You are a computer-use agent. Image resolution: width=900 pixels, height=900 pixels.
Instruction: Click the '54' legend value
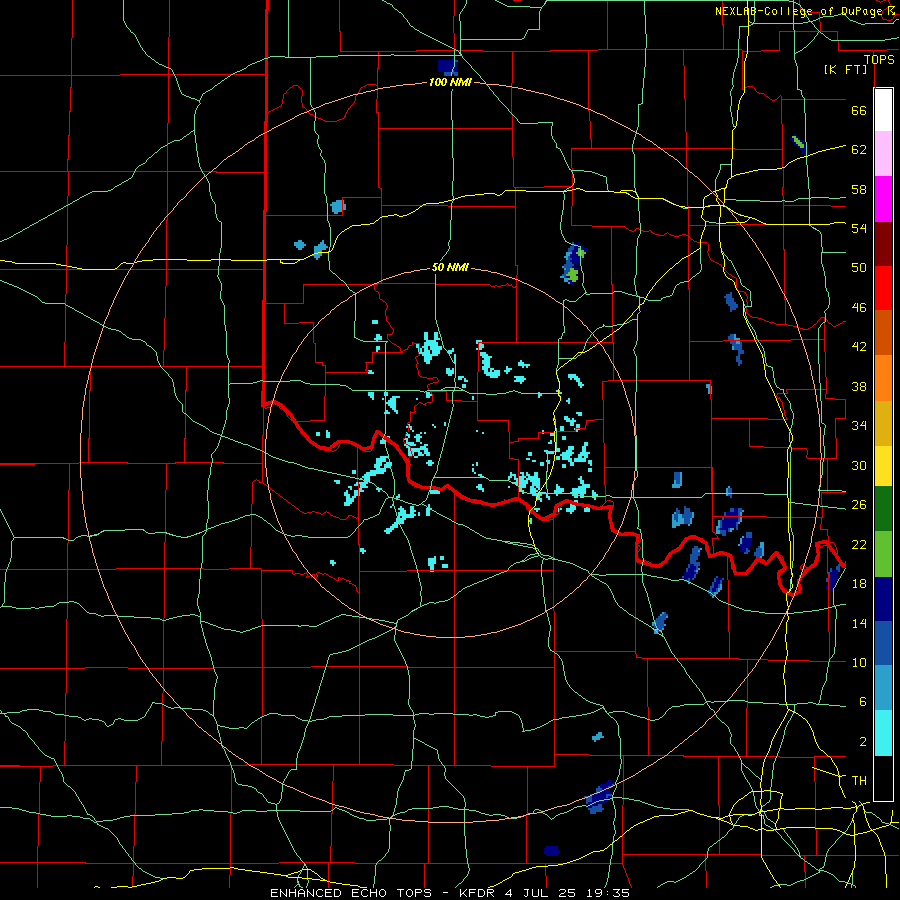coord(859,228)
